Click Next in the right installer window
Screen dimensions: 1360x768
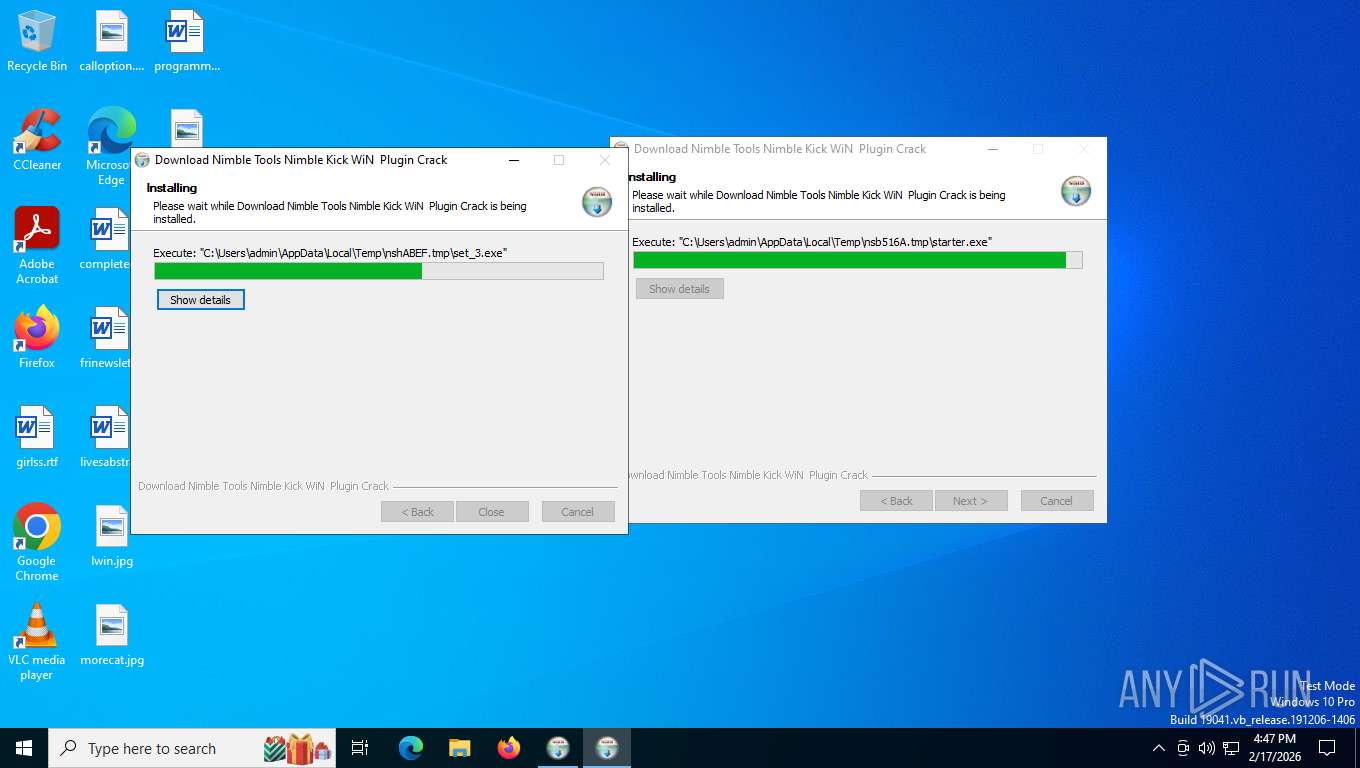(970, 501)
